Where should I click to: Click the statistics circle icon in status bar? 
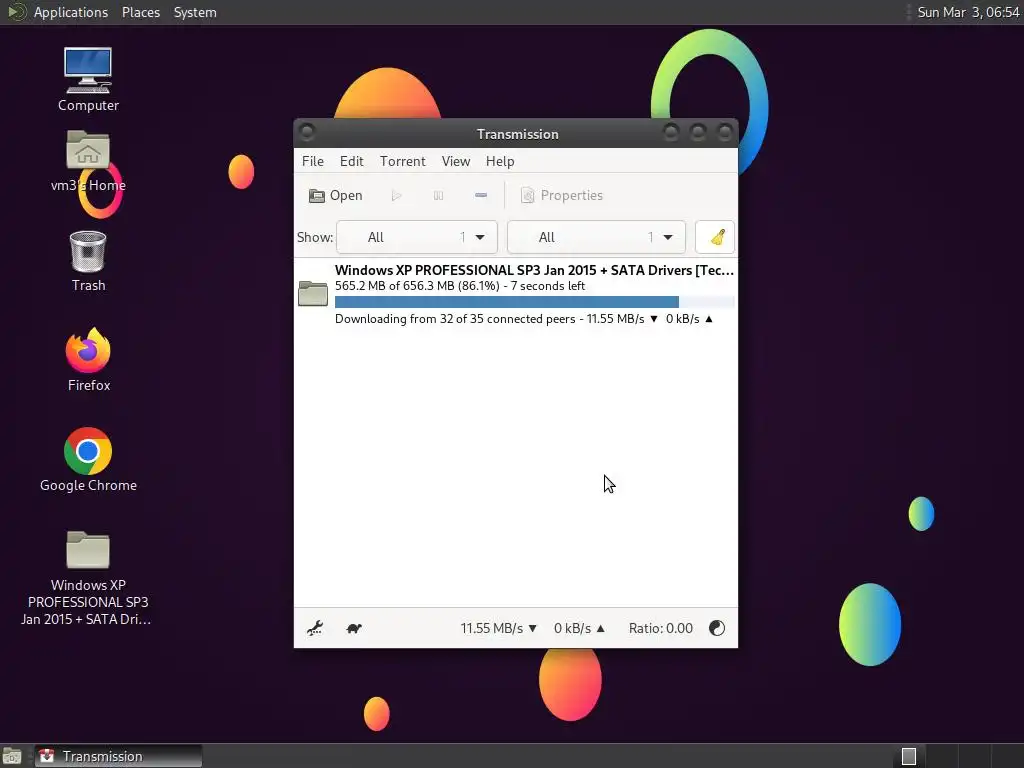coord(716,628)
